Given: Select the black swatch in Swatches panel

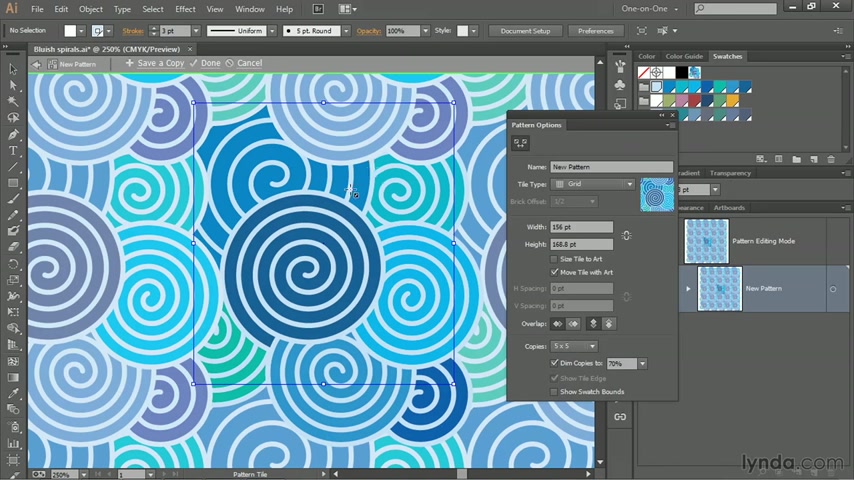Looking at the screenshot, I should coord(682,72).
